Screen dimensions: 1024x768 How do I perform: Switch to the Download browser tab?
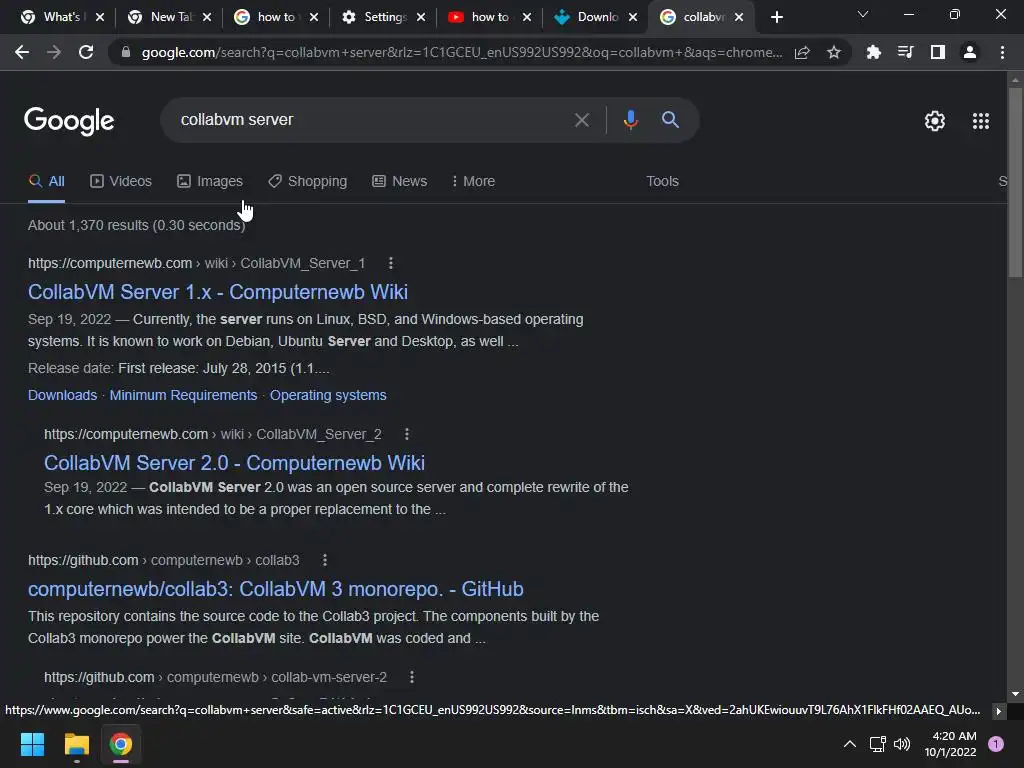point(587,17)
